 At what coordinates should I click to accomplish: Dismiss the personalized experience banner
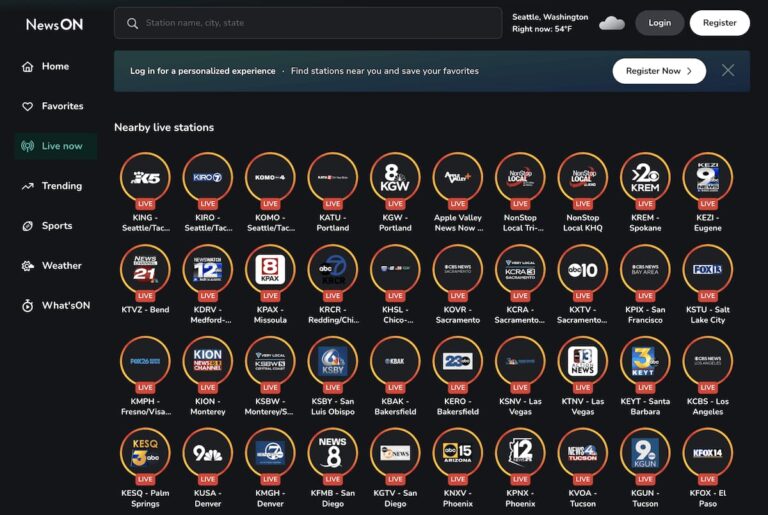(728, 71)
